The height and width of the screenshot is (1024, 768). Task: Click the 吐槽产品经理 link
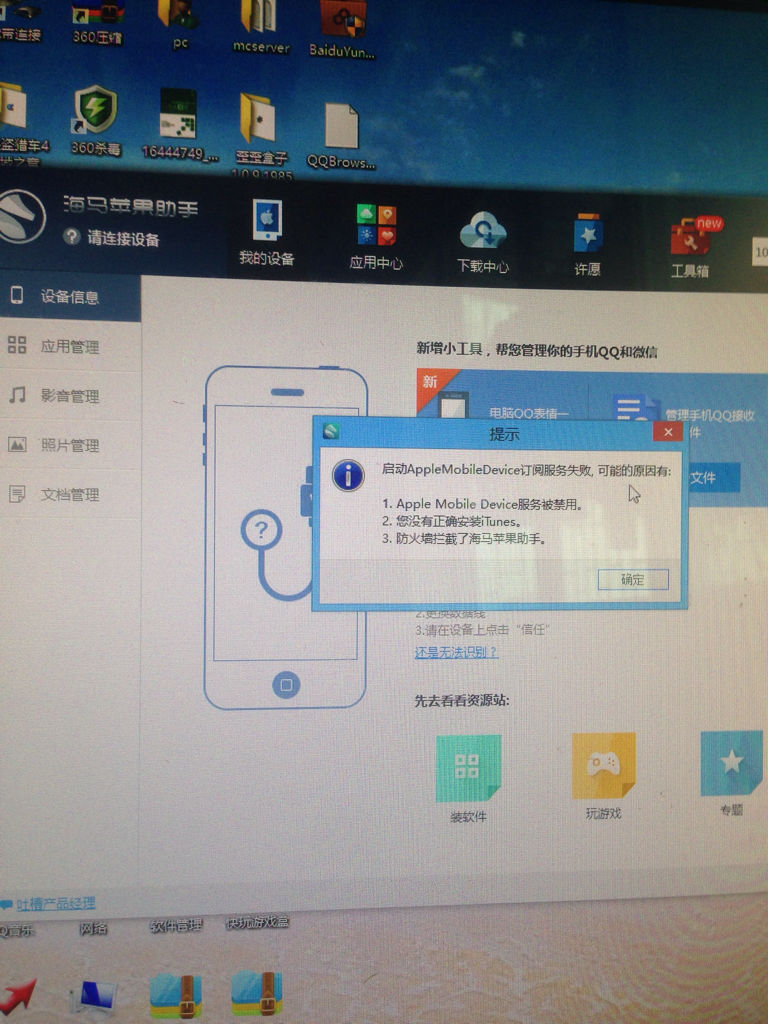pos(55,904)
